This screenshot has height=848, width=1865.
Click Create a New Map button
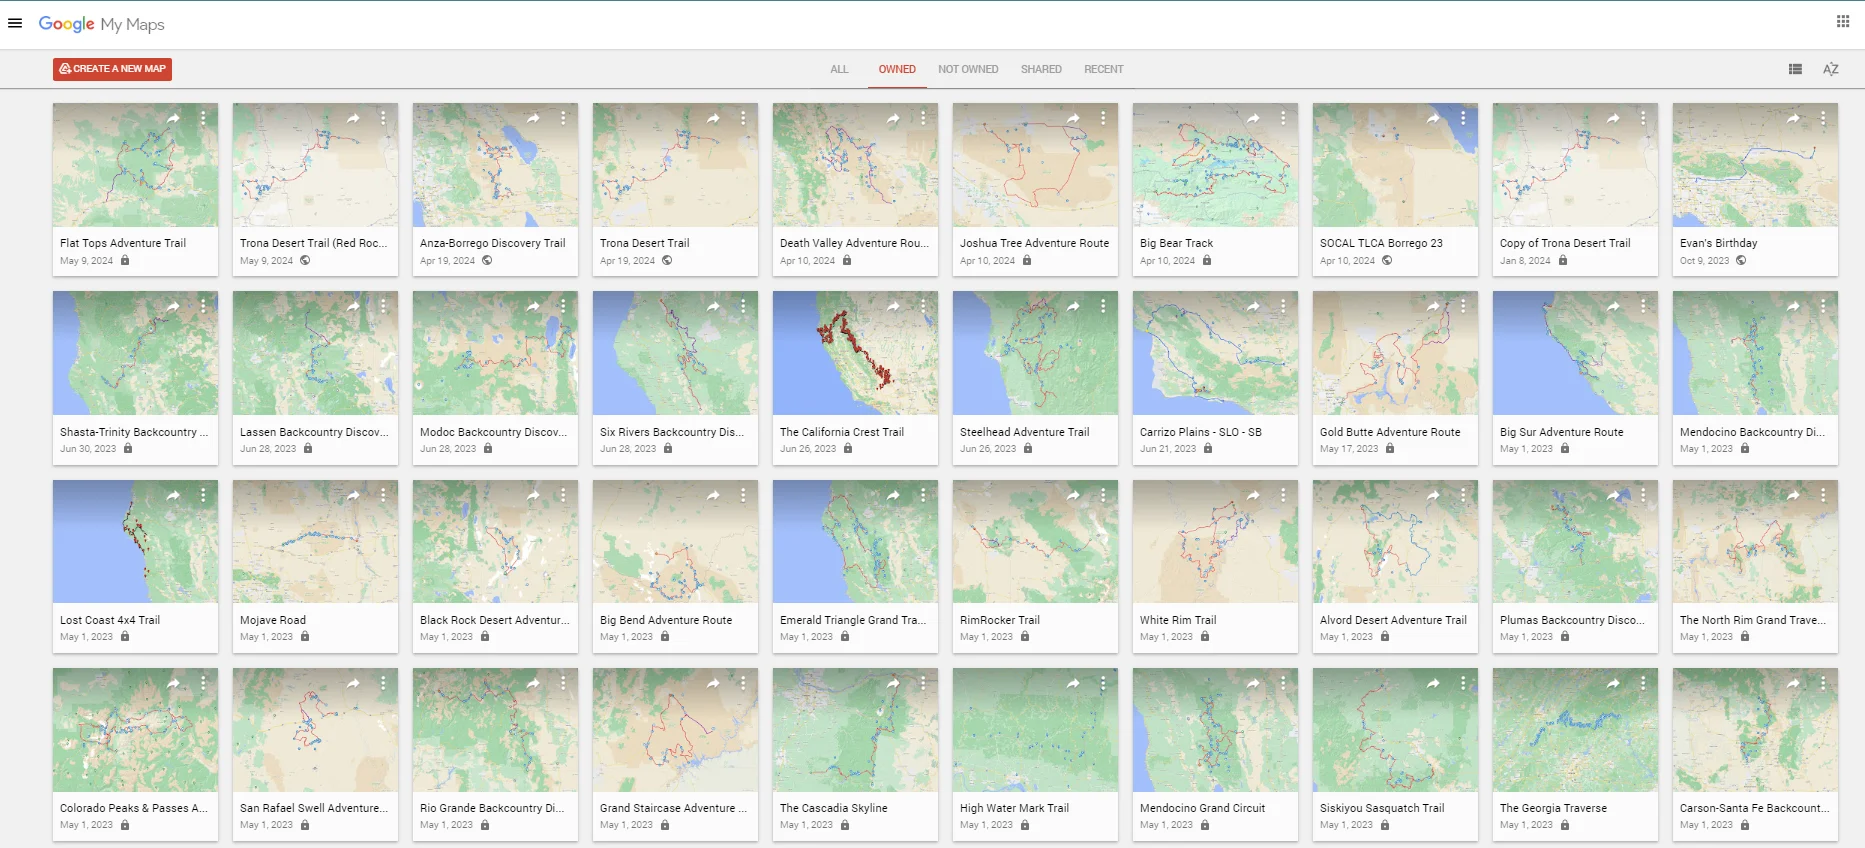112,69
